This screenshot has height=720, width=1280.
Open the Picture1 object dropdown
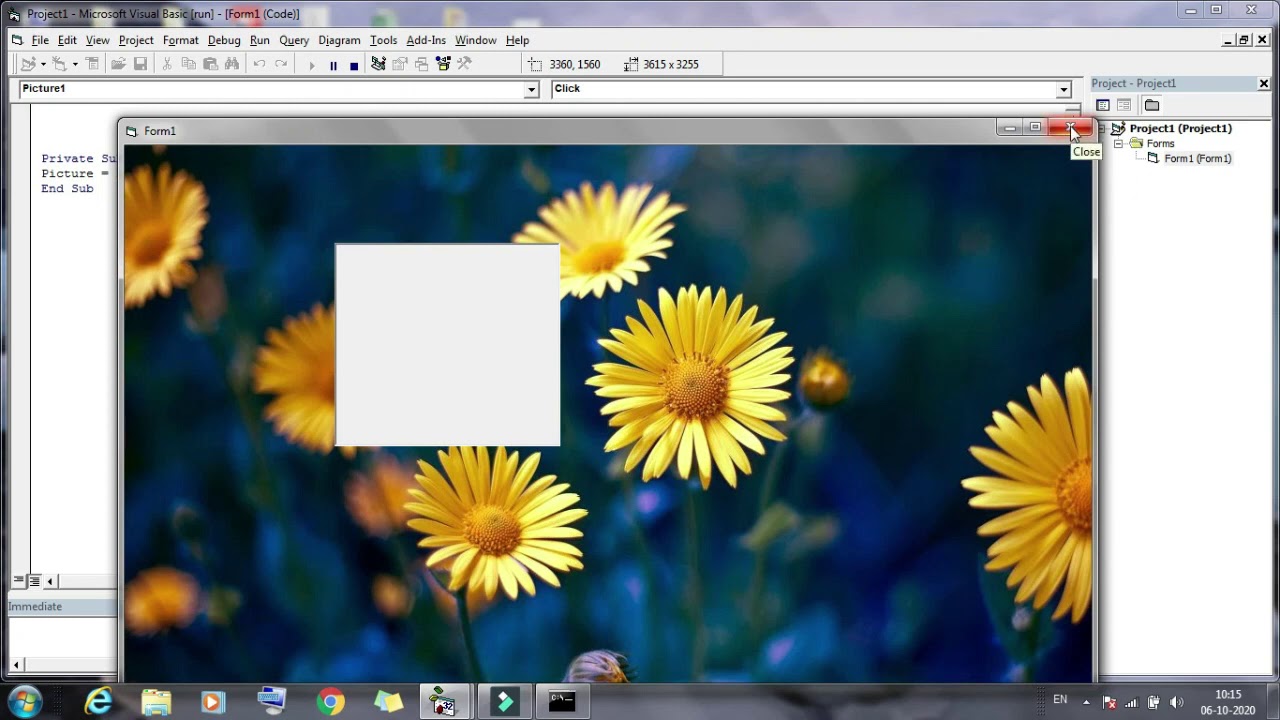[x=532, y=89]
